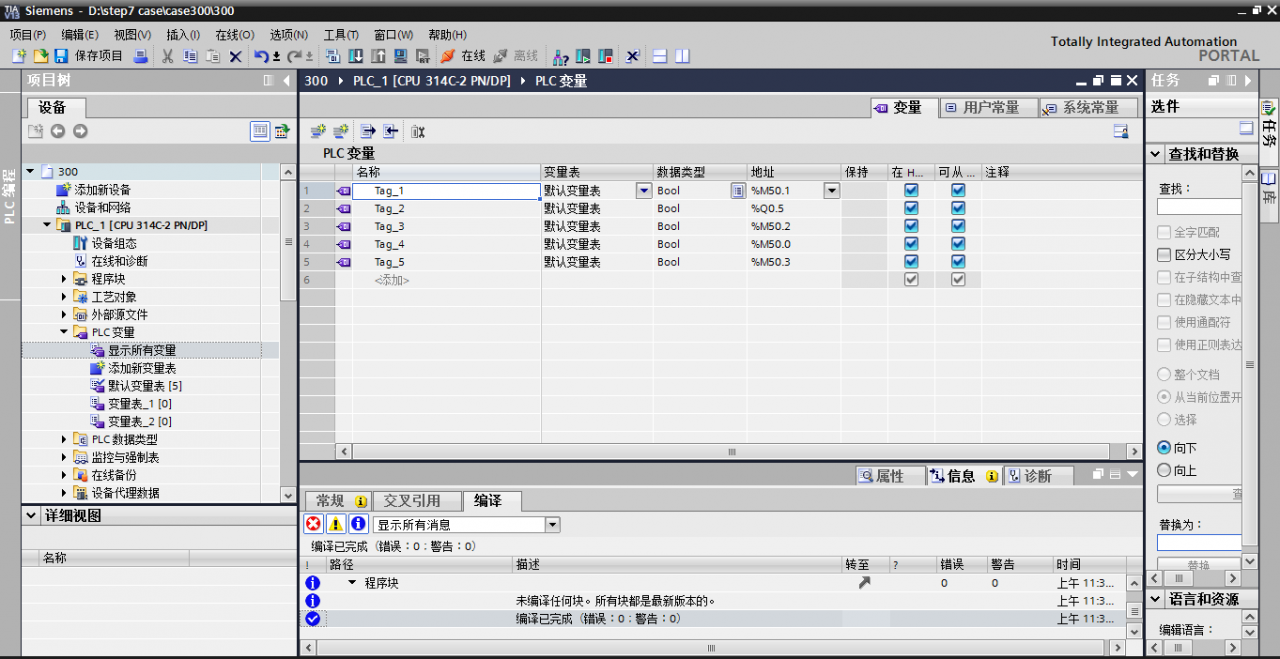
Task: Open the 在线(O) menu
Action: pyautogui.click(x=235, y=34)
